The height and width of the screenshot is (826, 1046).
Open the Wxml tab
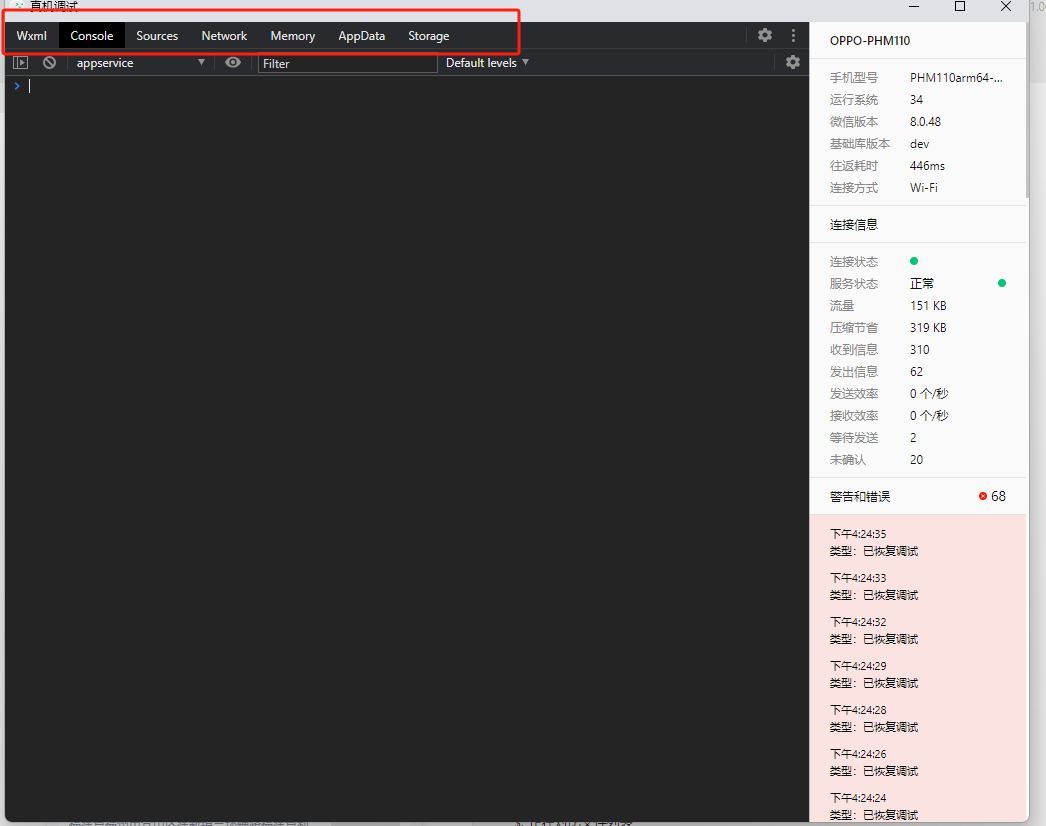click(x=31, y=36)
